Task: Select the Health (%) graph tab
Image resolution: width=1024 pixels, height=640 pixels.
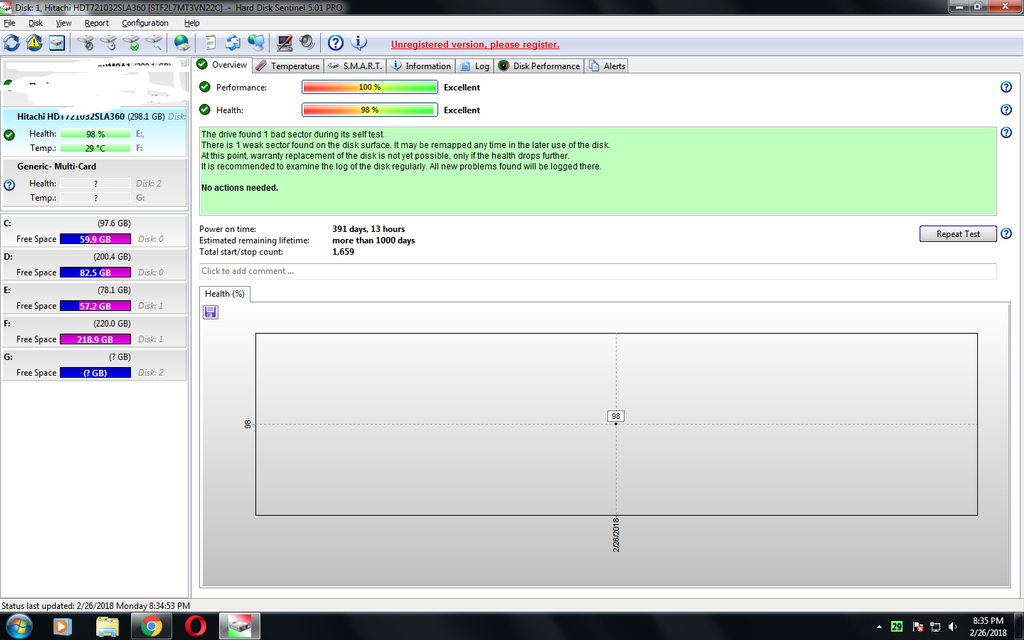Action: click(225, 294)
